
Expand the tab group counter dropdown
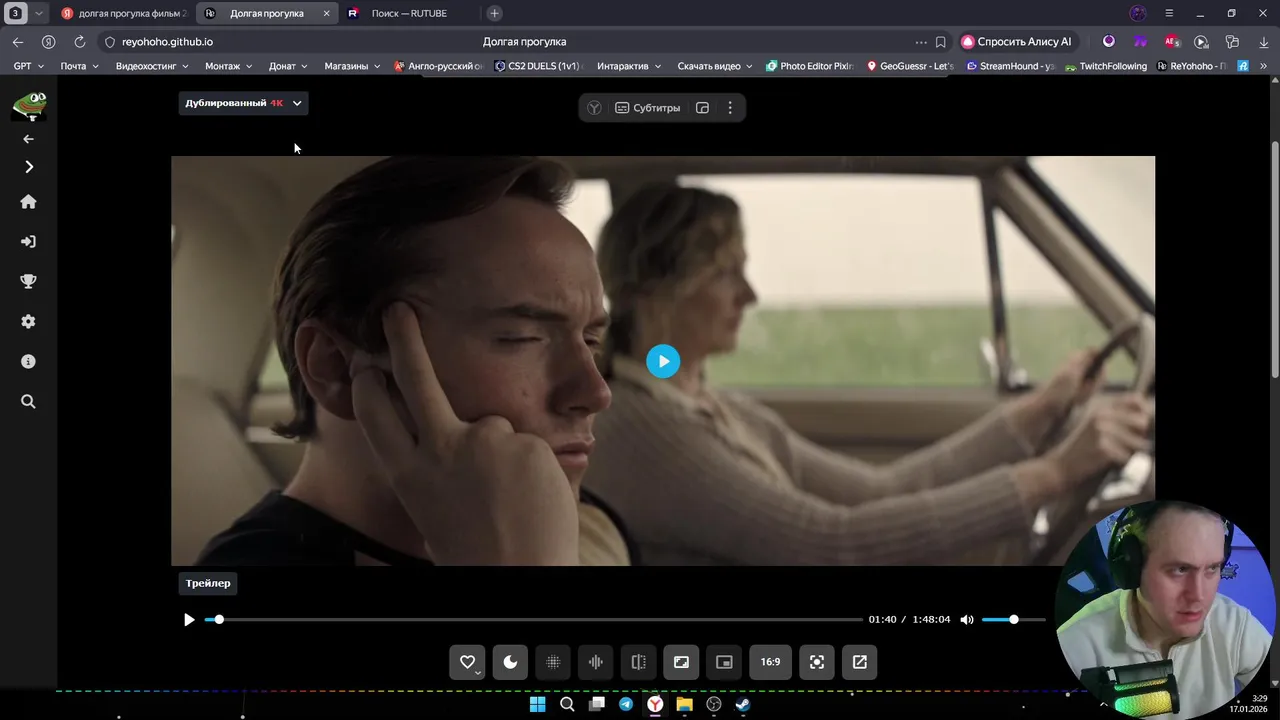38,13
